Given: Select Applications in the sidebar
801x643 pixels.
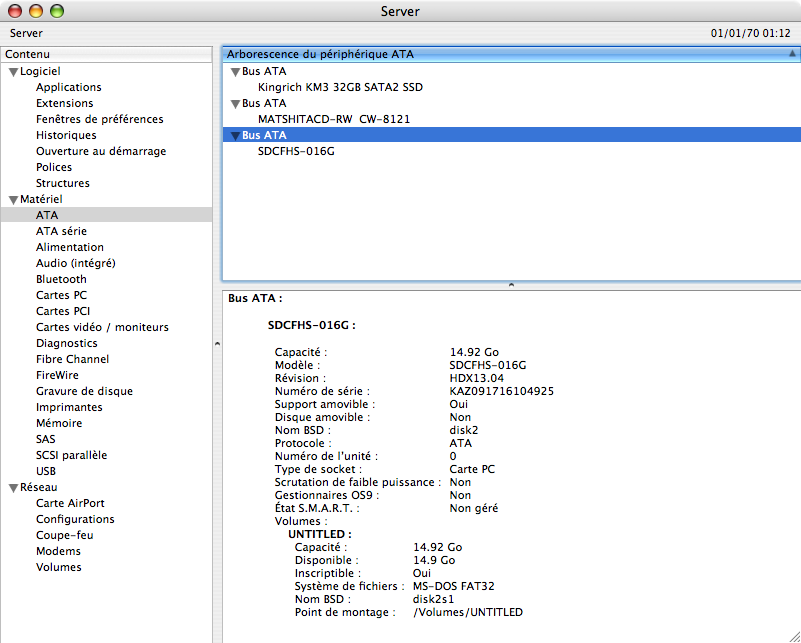Looking at the screenshot, I should pyautogui.click(x=68, y=87).
